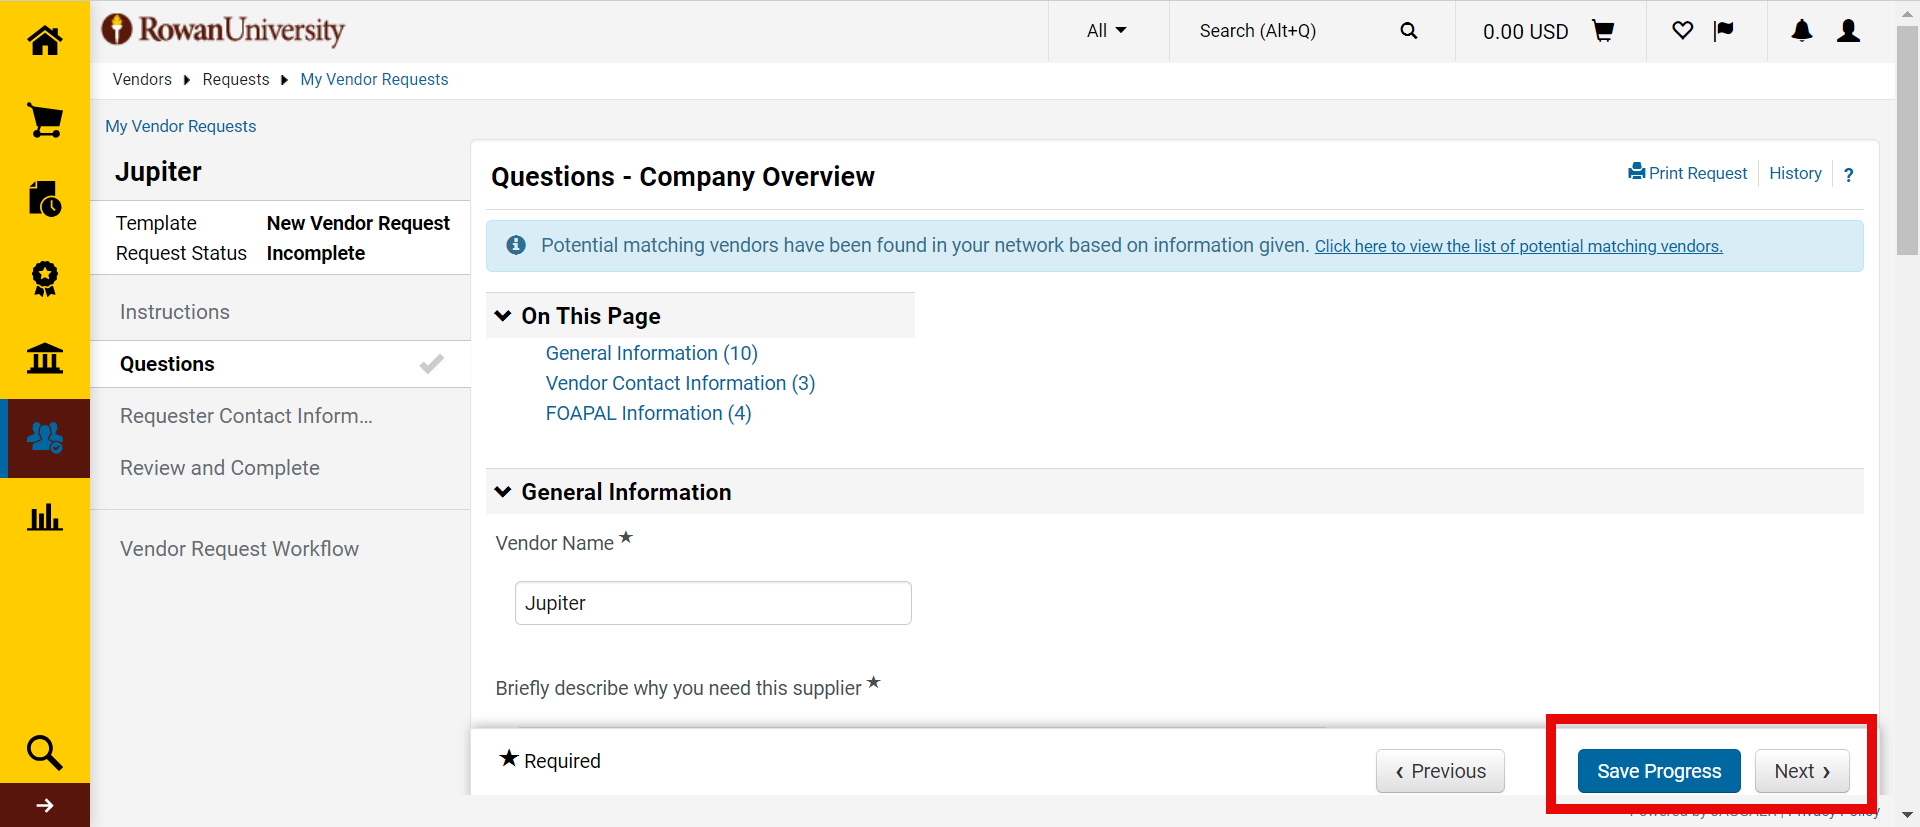
Task: Select Review and Complete in left menu
Action: (220, 468)
